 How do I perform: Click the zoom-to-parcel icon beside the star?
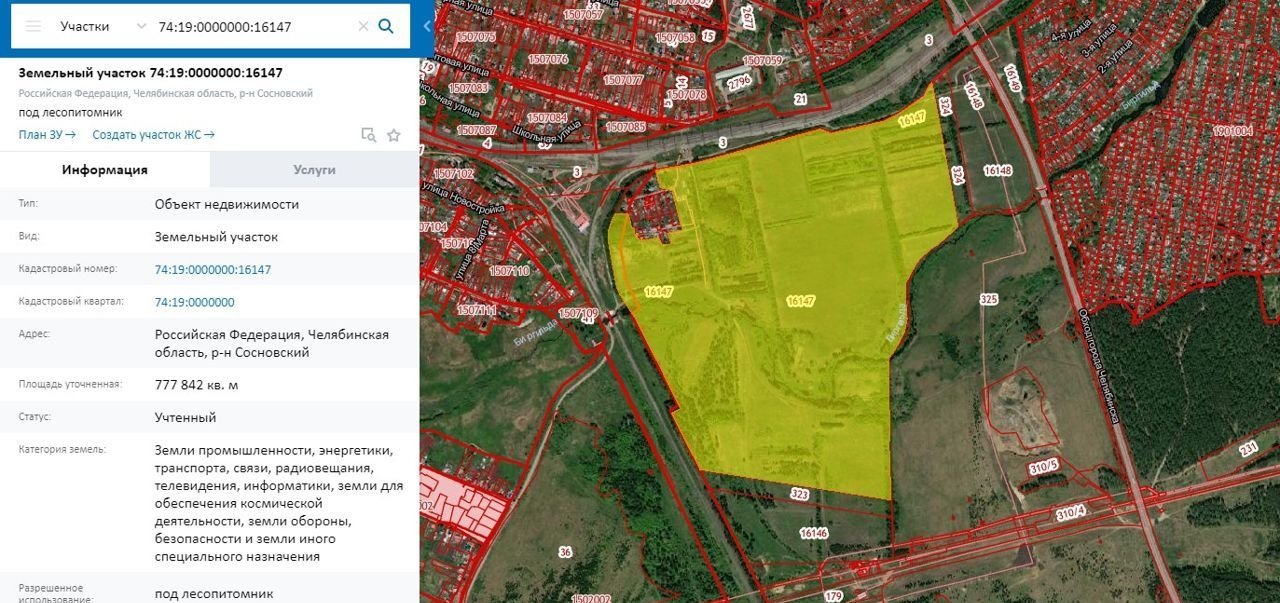click(x=368, y=135)
